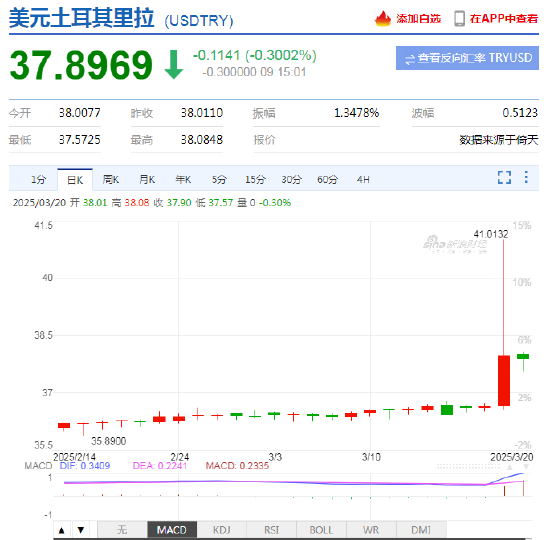Switch to the 15分 chart tab

click(x=255, y=180)
